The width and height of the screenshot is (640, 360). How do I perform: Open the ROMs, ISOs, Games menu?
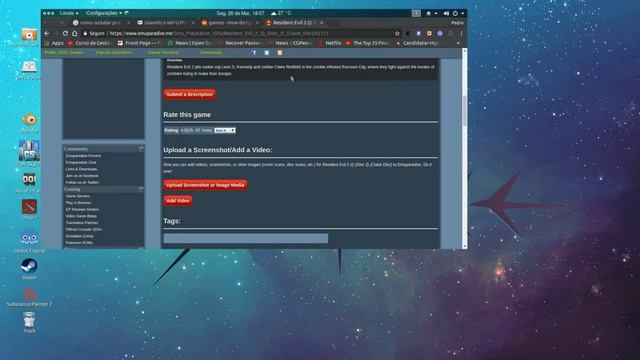[64, 53]
